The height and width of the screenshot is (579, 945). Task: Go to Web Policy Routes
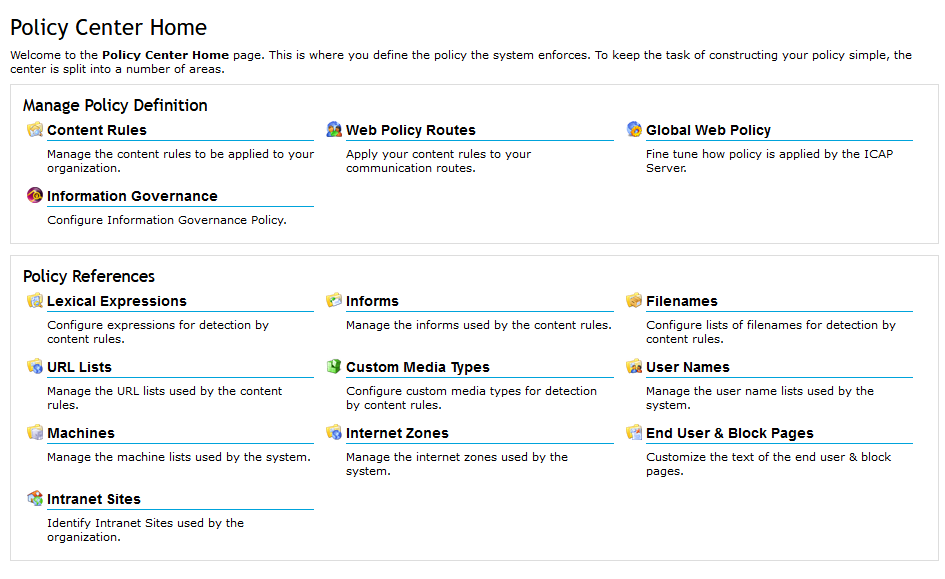click(x=410, y=130)
